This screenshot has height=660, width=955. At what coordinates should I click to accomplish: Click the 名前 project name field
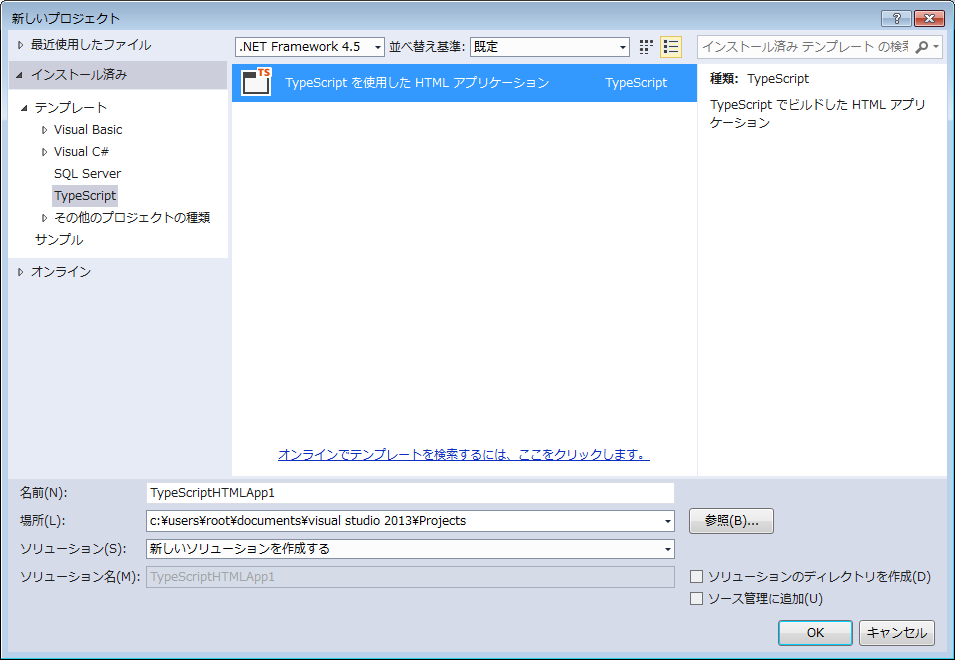pyautogui.click(x=410, y=493)
